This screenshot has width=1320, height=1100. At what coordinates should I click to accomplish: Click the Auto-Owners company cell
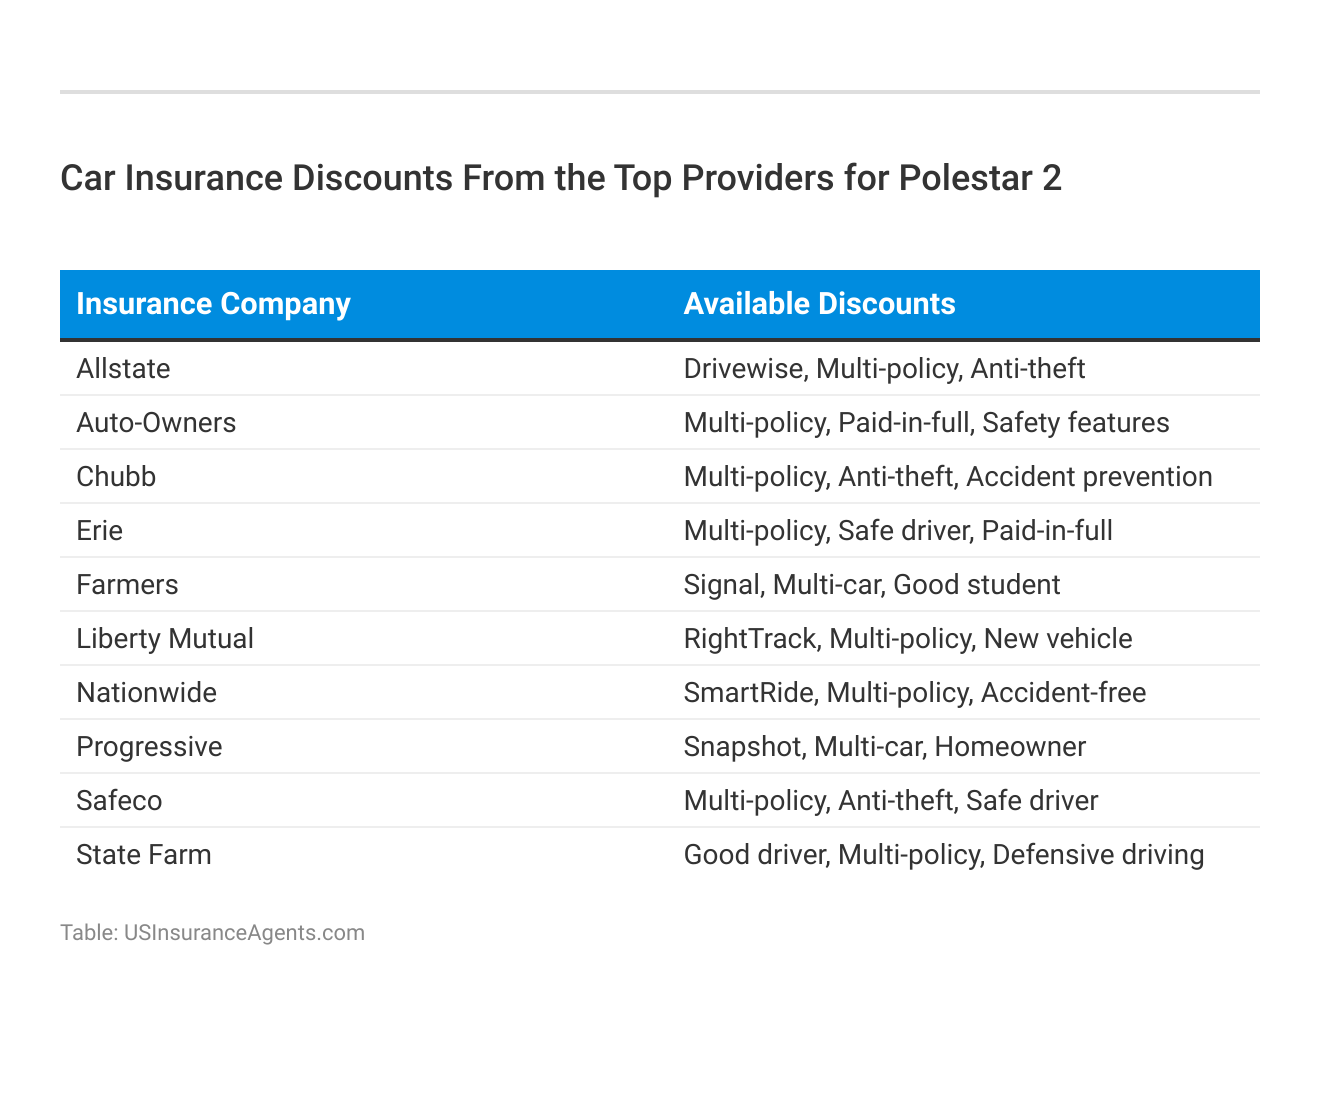[x=156, y=423]
